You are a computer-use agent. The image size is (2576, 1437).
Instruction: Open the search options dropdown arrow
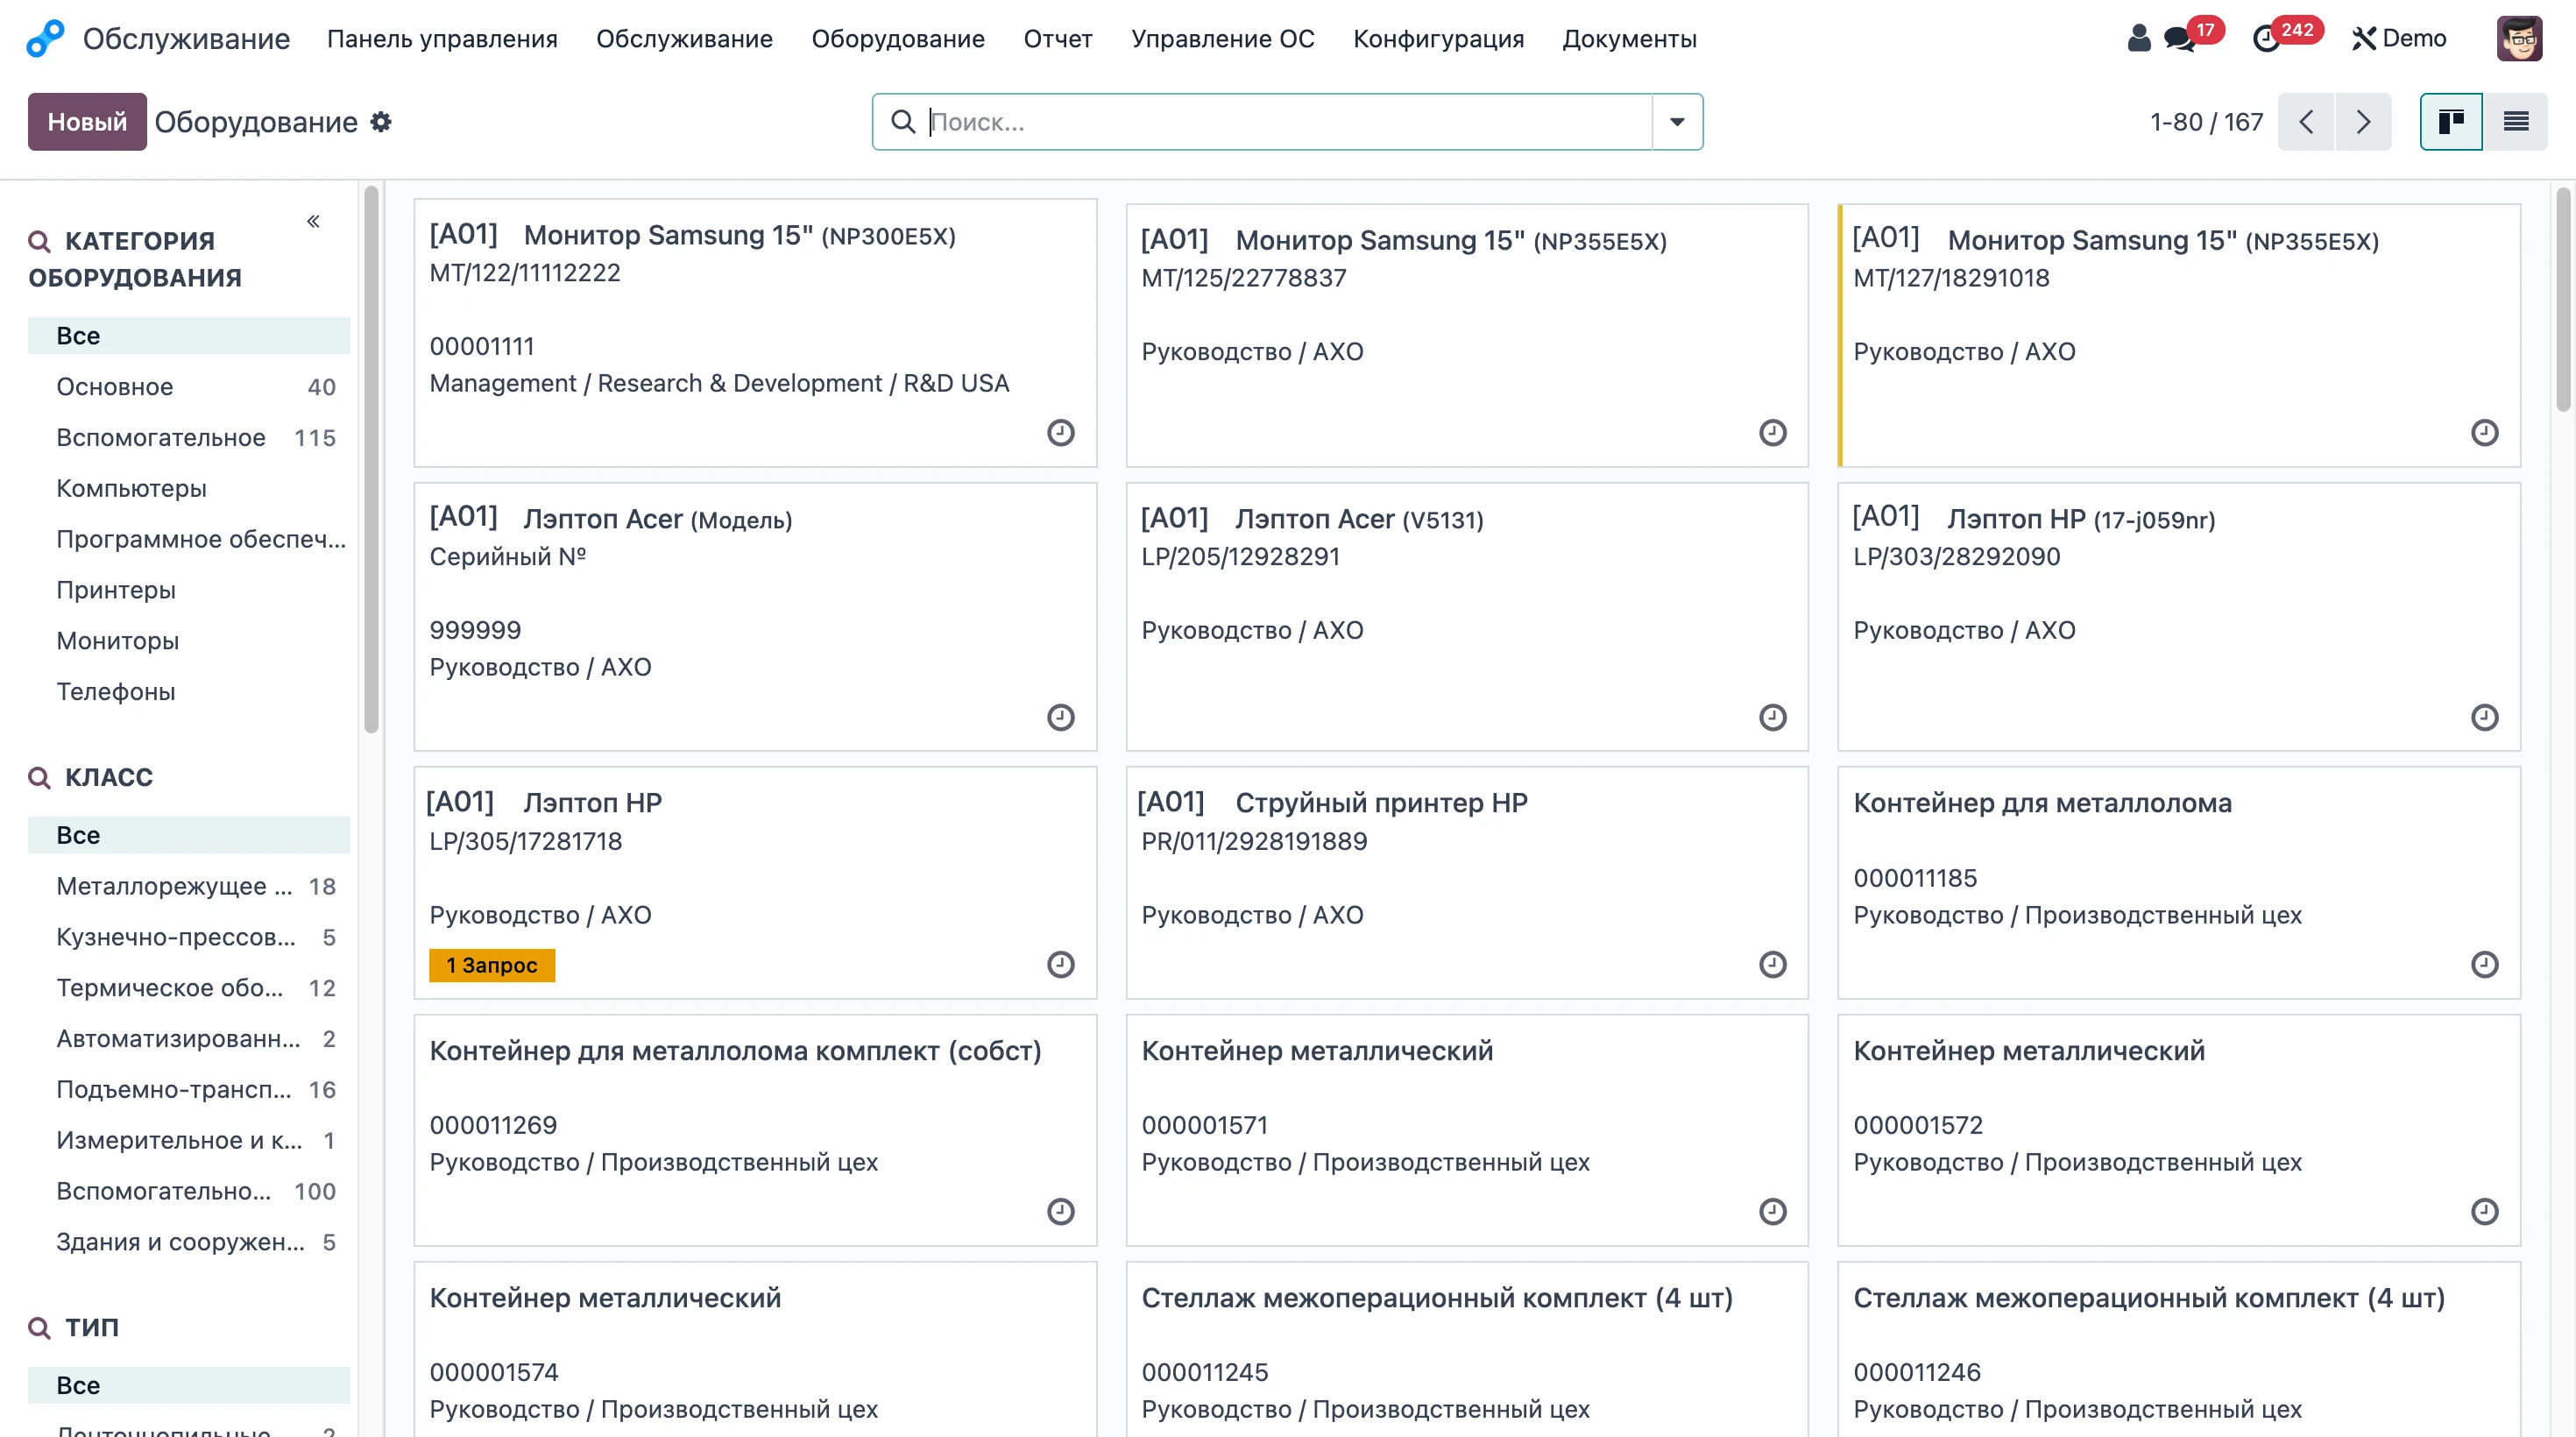(x=1677, y=122)
